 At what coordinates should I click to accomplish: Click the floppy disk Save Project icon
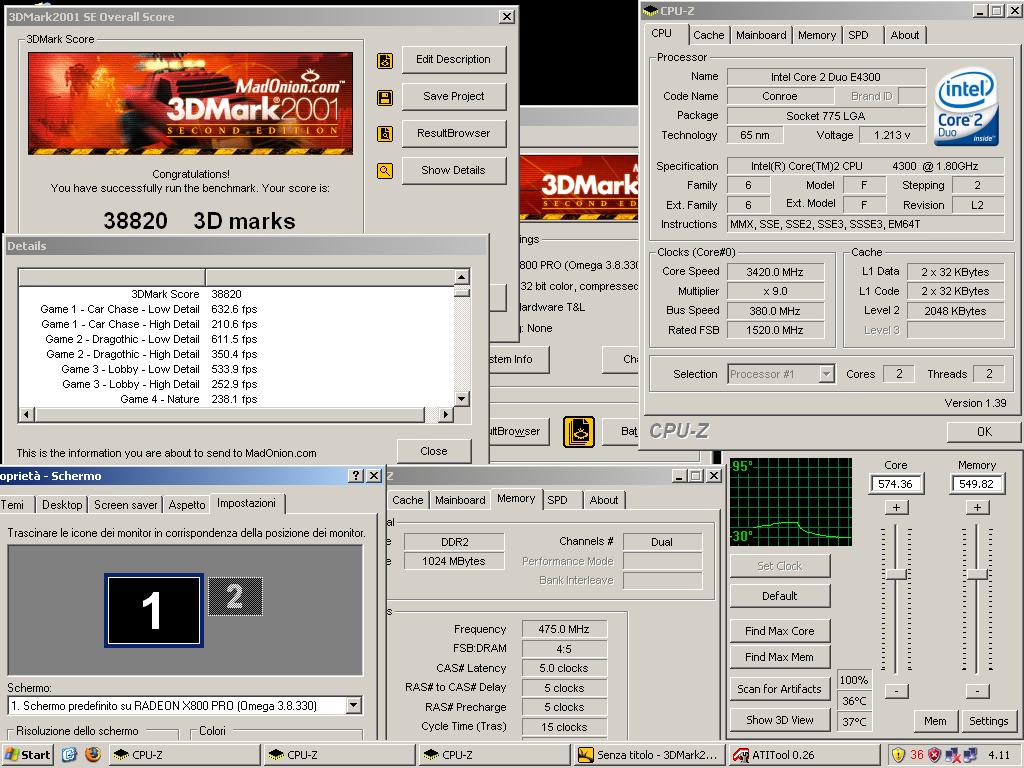pyautogui.click(x=385, y=98)
